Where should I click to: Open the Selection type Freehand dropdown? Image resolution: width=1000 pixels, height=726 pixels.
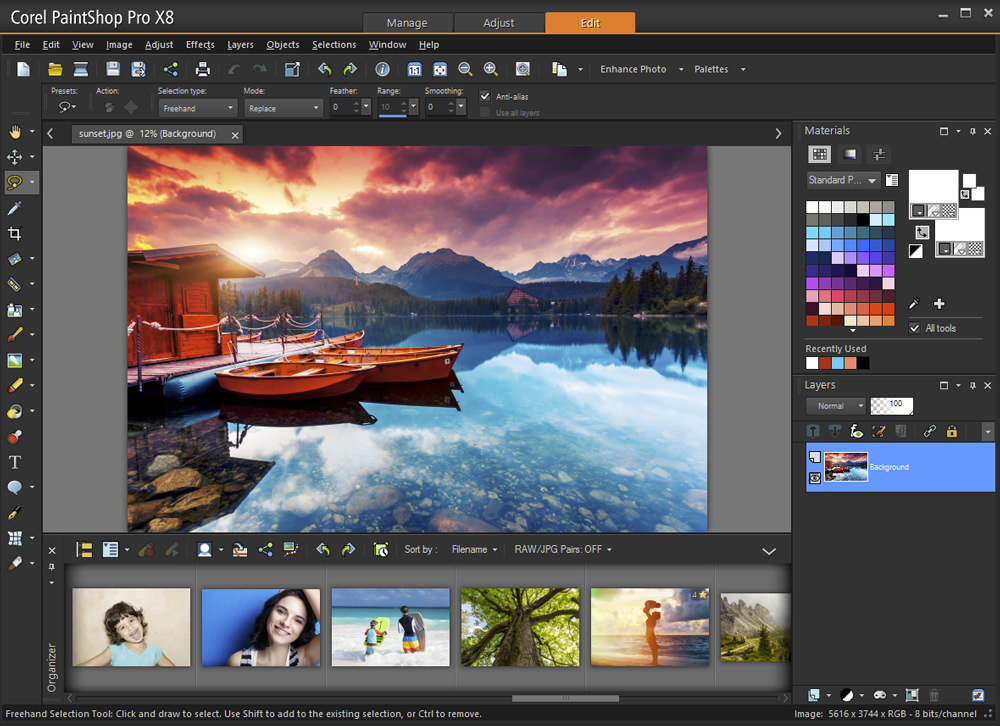[197, 108]
